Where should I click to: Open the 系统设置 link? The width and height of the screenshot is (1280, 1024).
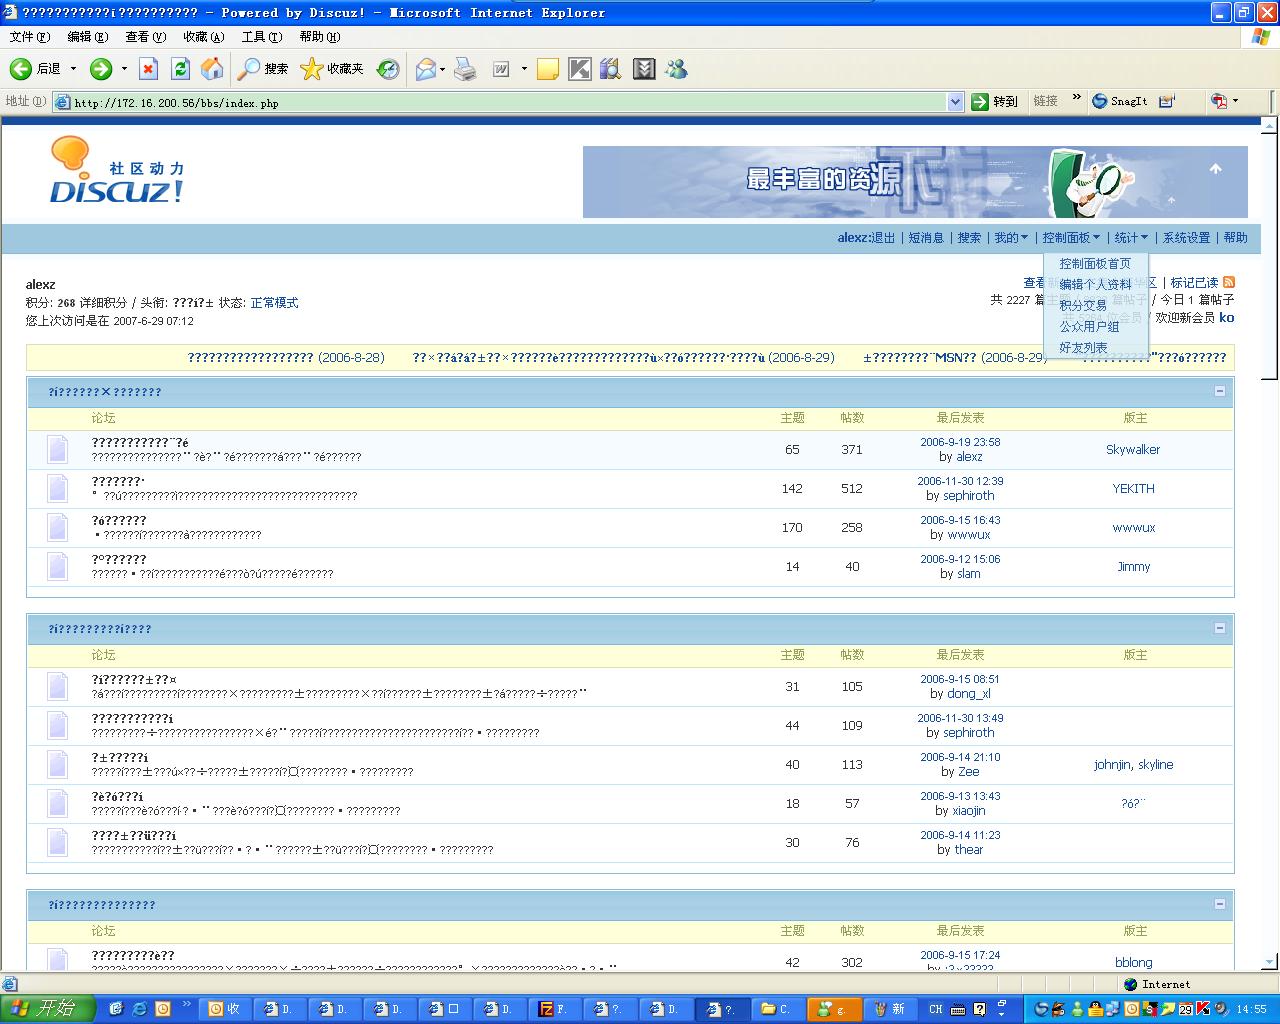(1186, 238)
